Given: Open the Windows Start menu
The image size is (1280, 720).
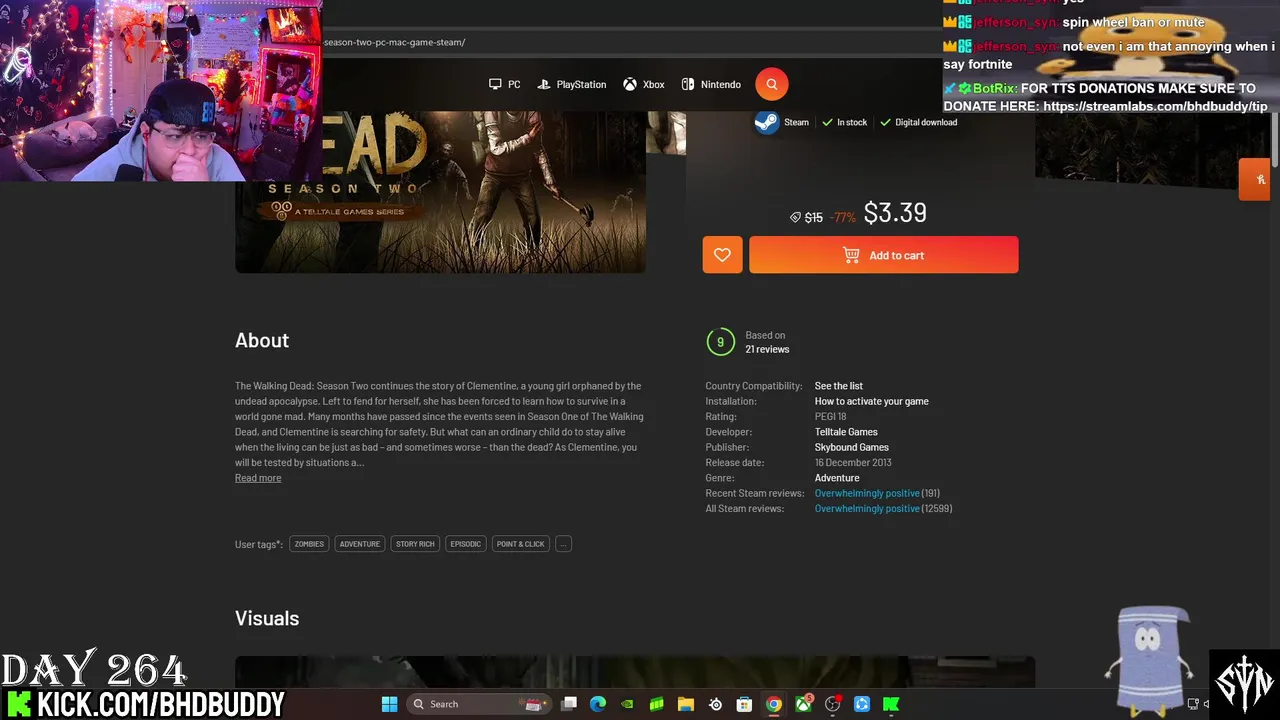Looking at the screenshot, I should coord(389,704).
